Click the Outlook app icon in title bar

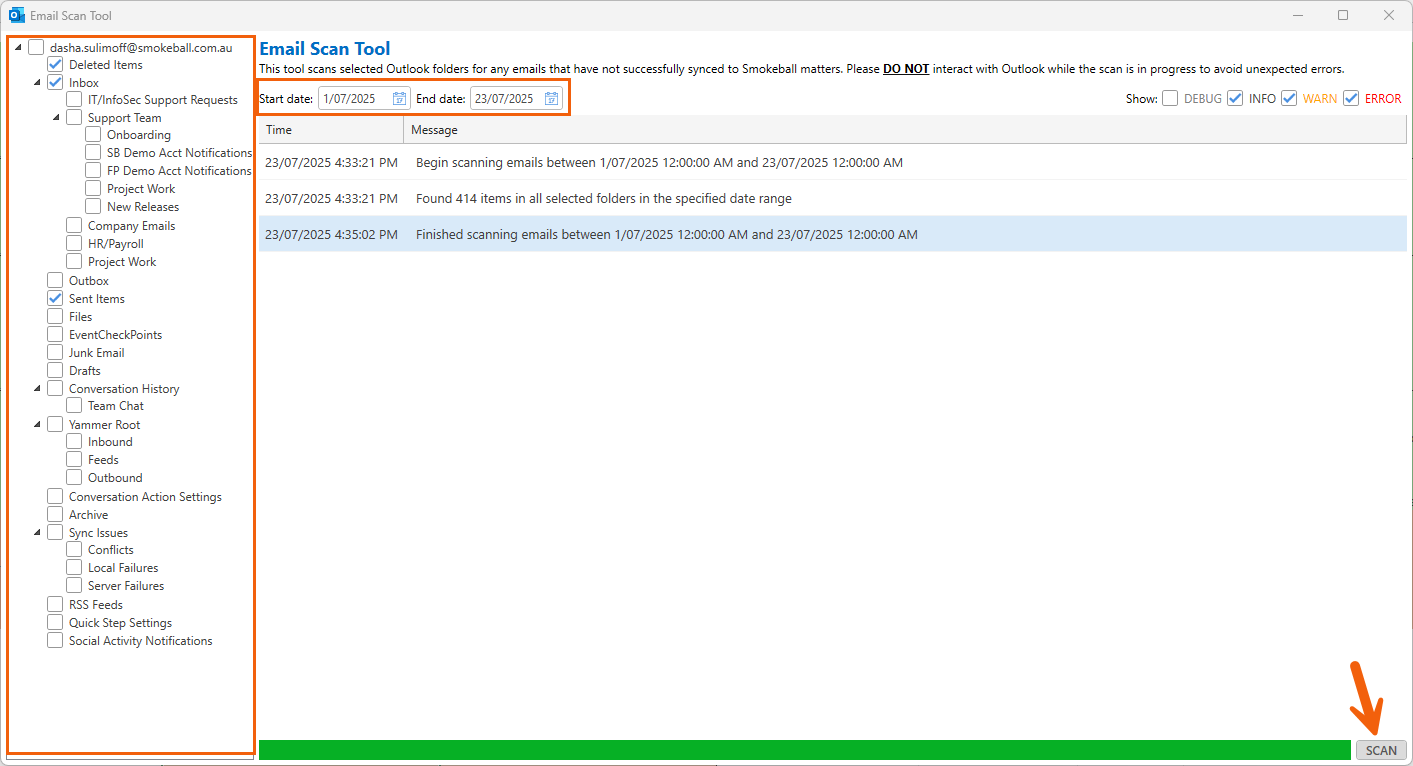click(17, 15)
